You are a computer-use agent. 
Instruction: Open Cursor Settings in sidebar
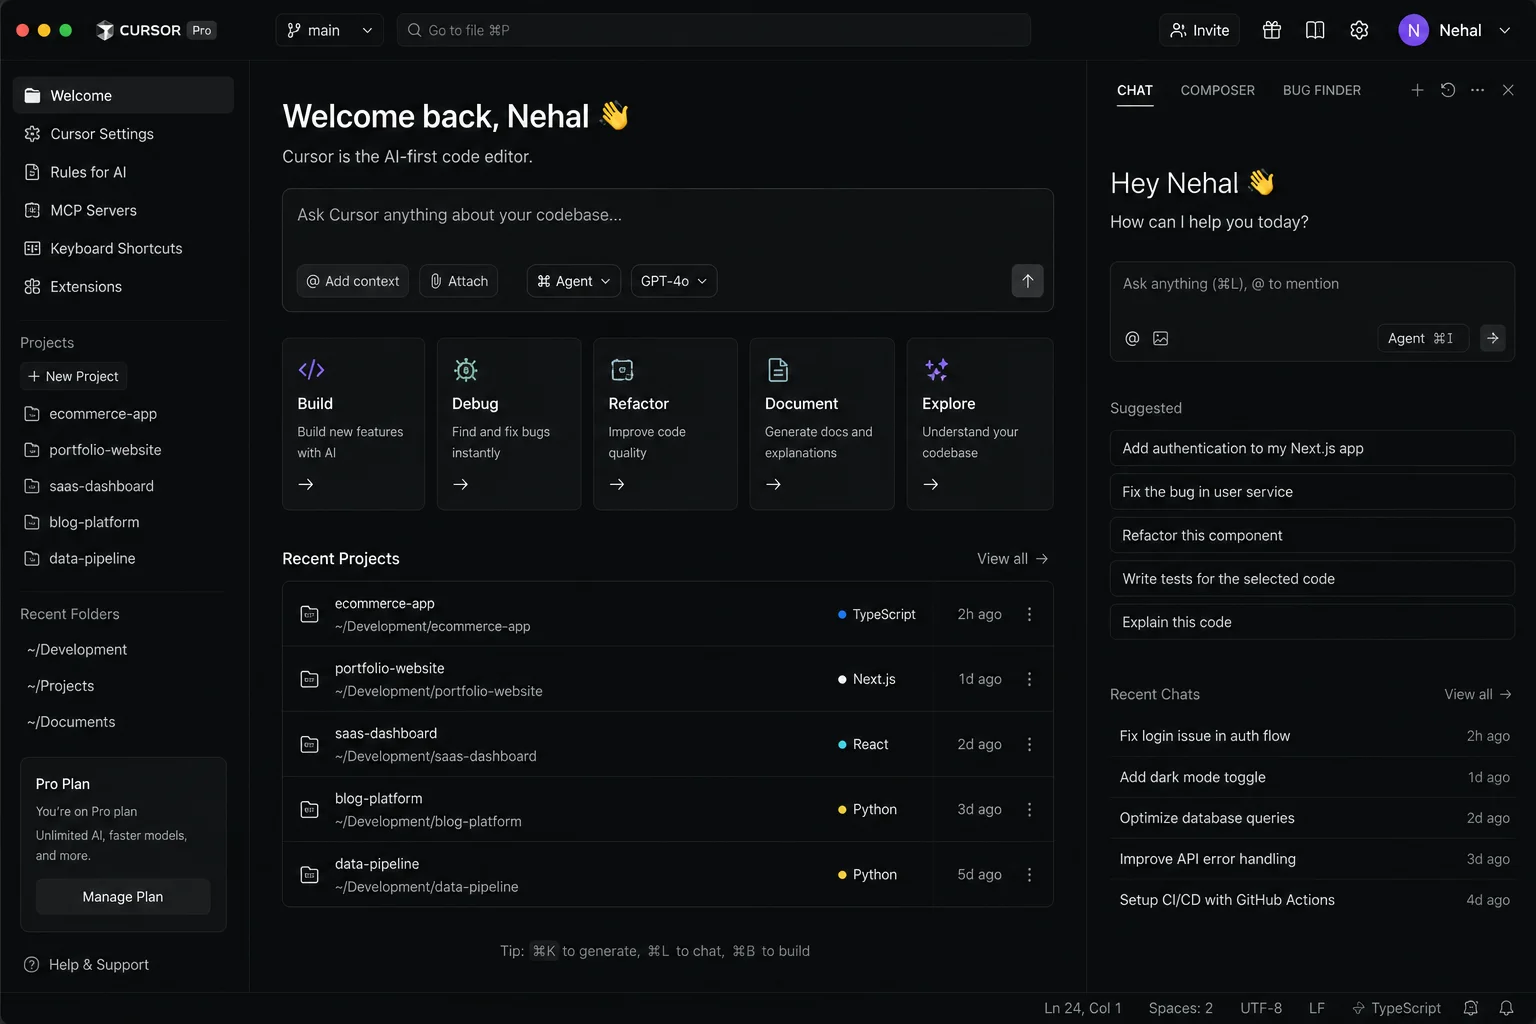point(123,134)
